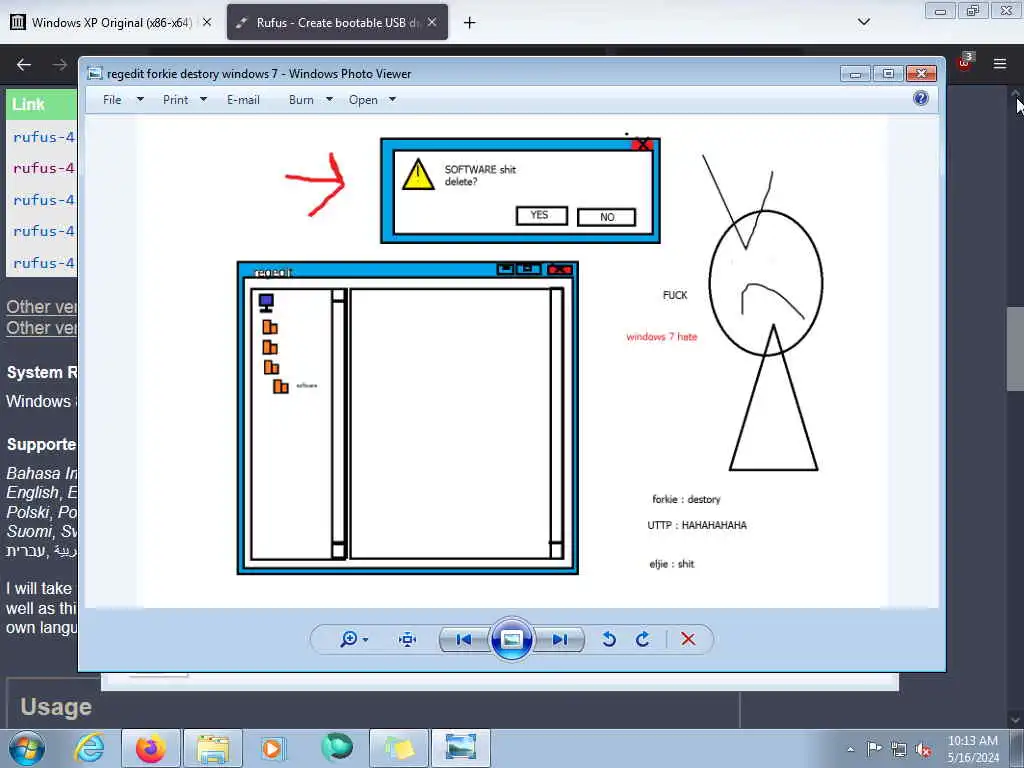Click the blue Help question mark icon
Image resolution: width=1024 pixels, height=768 pixels.
(921, 99)
